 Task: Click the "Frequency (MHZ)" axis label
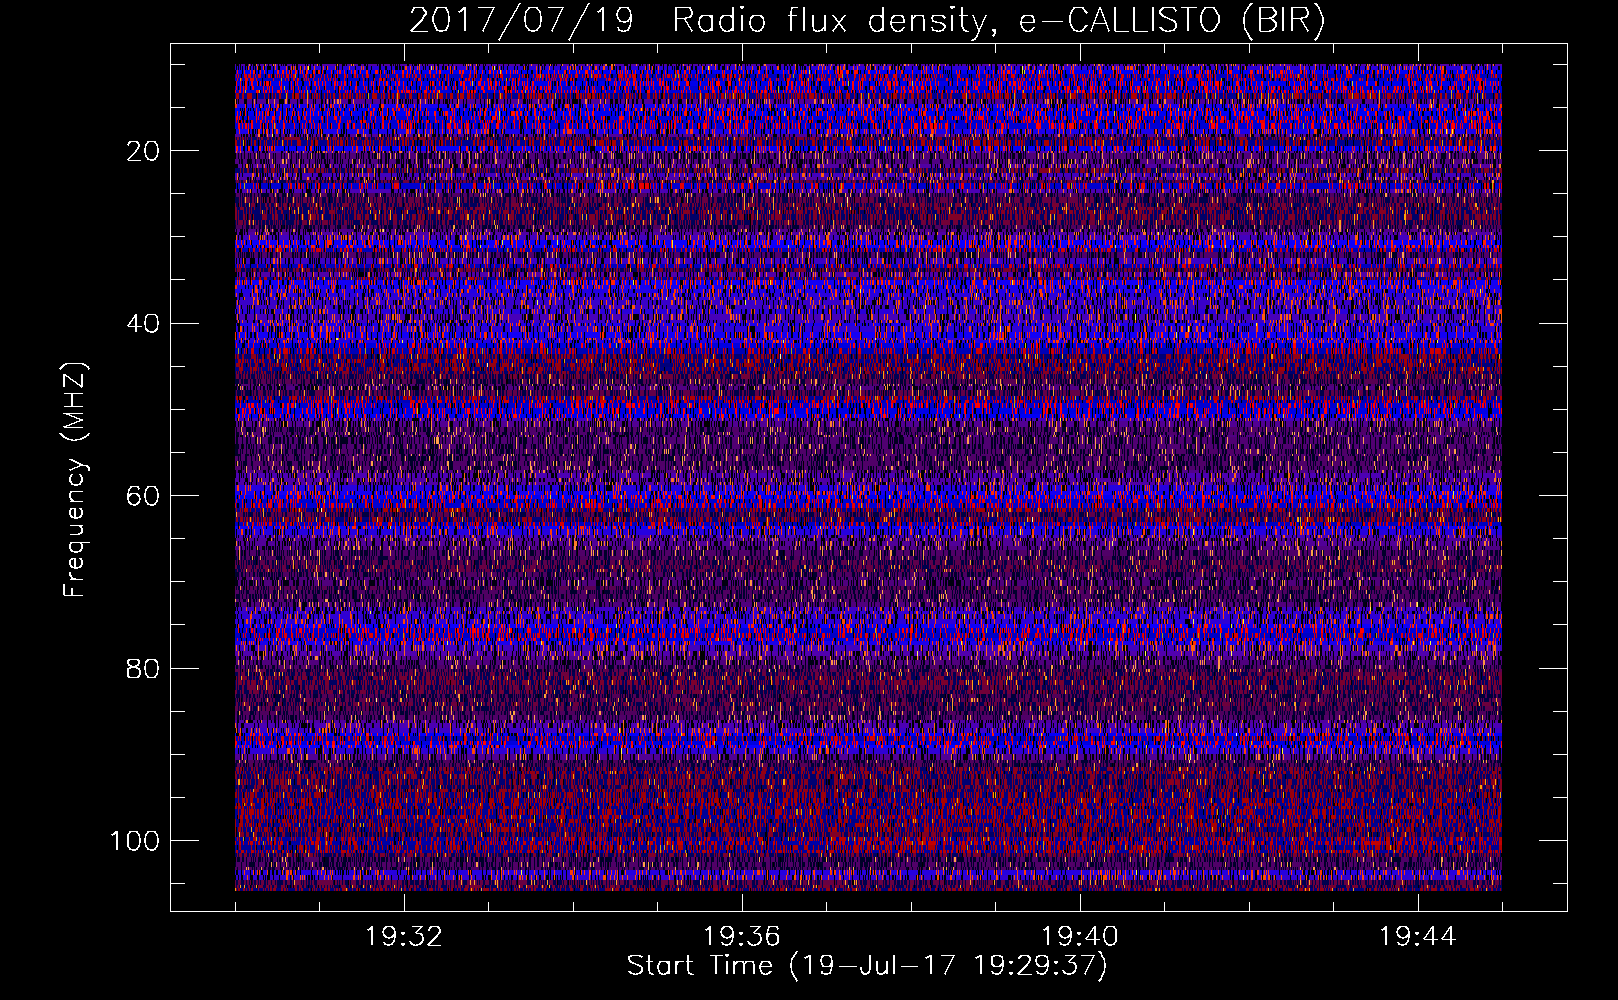[75, 480]
